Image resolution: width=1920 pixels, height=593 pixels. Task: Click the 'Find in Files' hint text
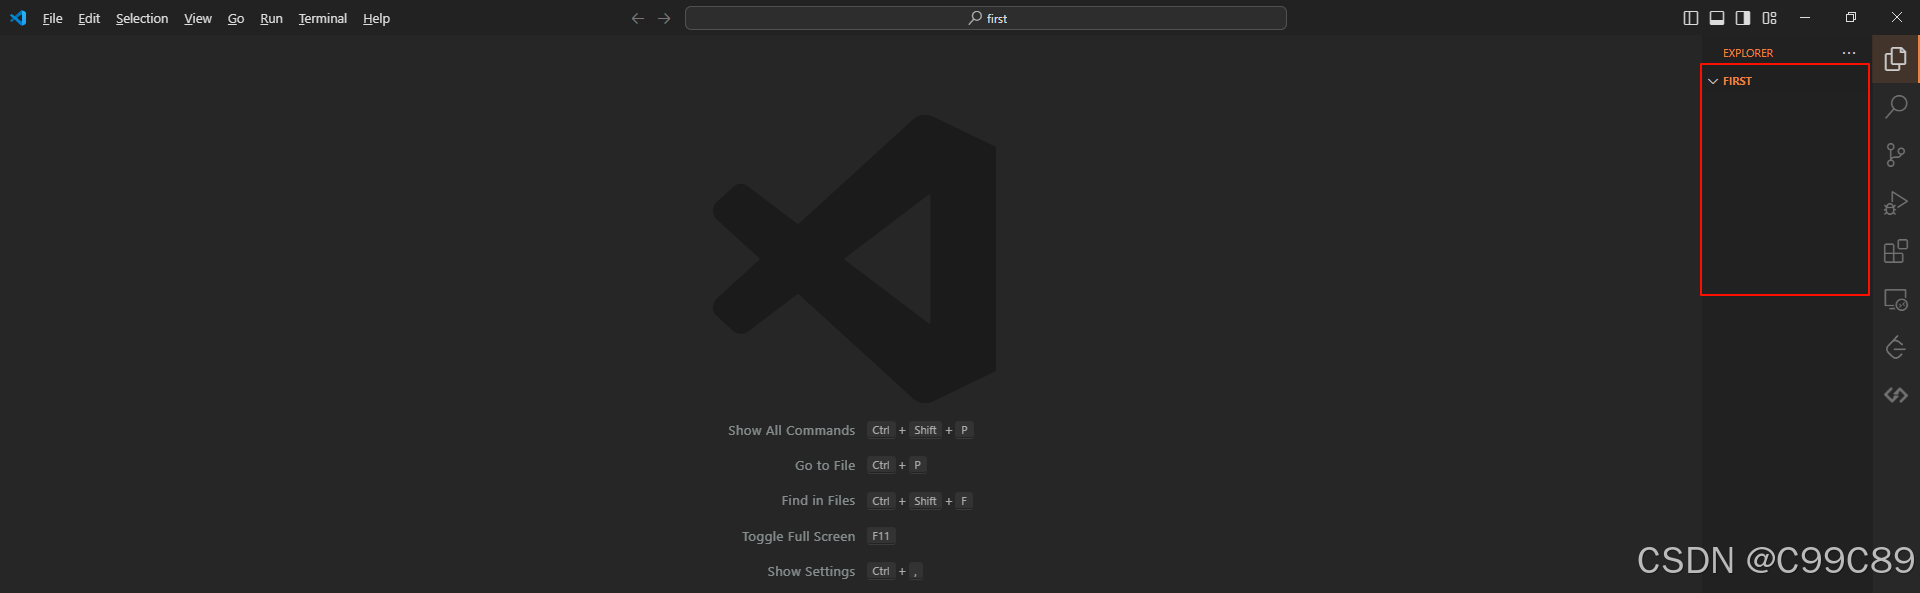tap(818, 500)
